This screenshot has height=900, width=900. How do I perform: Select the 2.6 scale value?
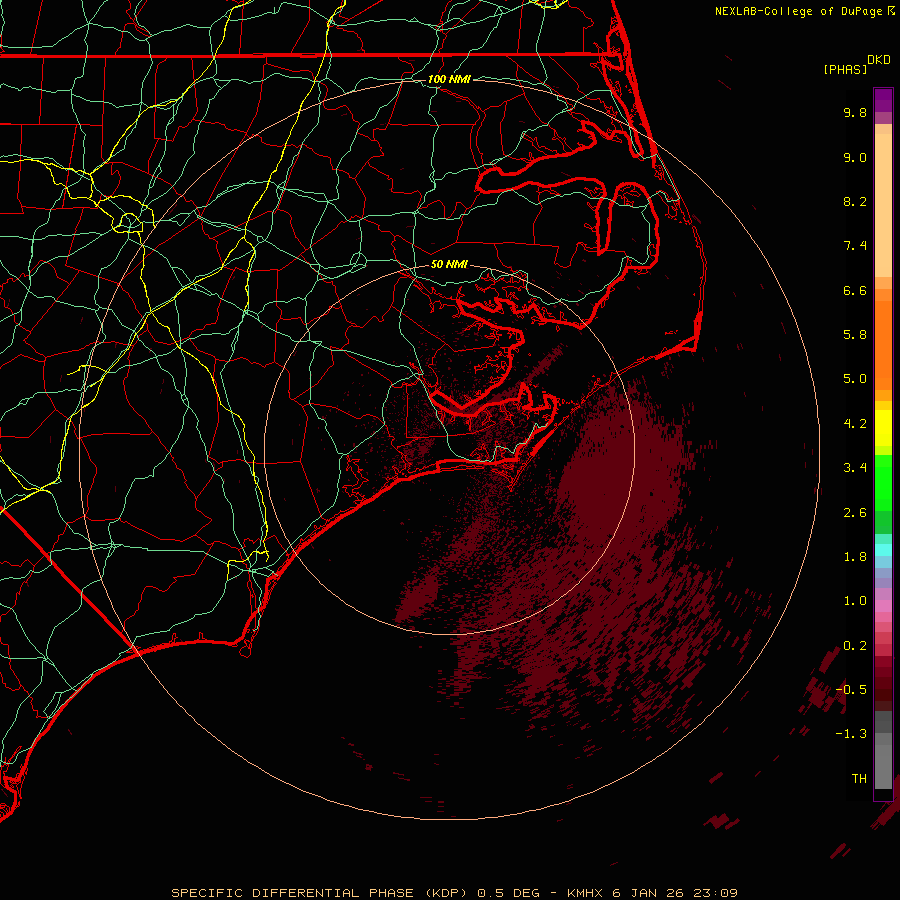(855, 512)
